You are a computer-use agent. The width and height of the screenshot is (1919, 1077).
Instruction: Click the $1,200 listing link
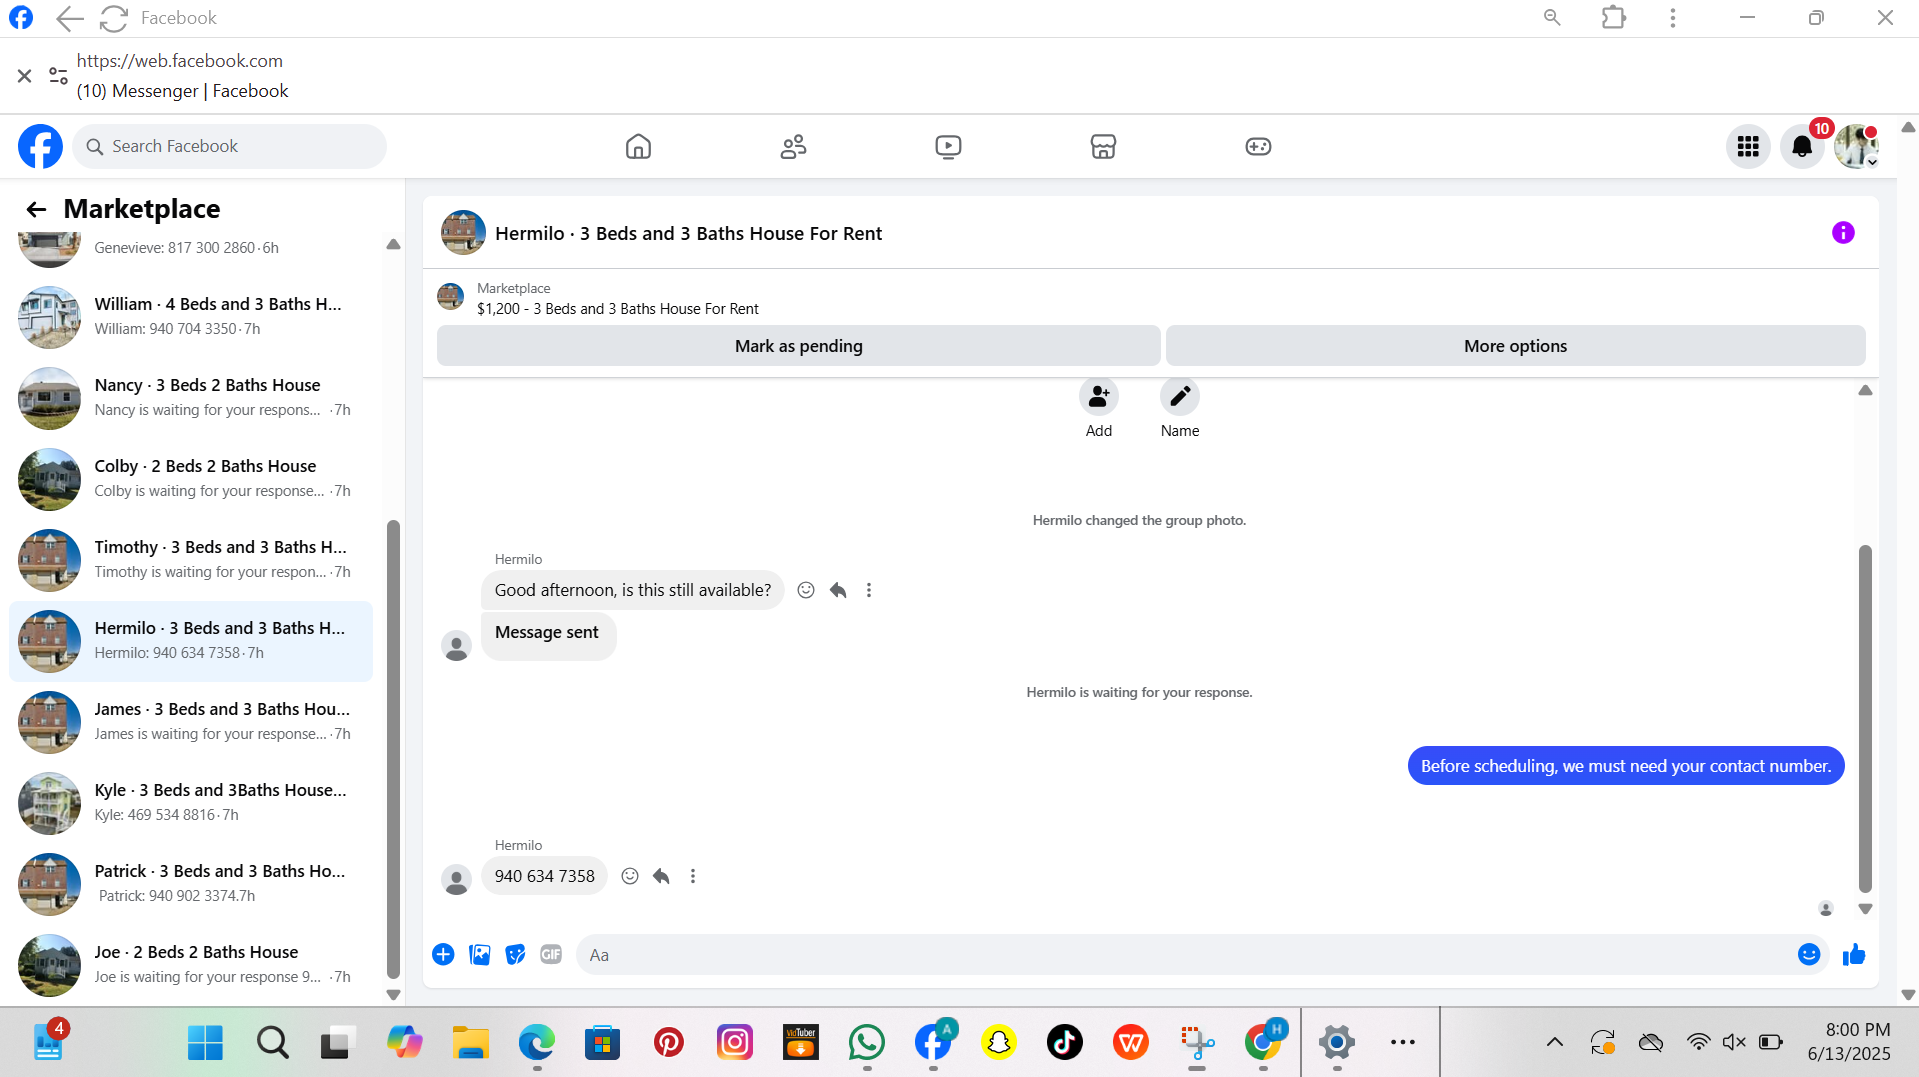(x=618, y=309)
